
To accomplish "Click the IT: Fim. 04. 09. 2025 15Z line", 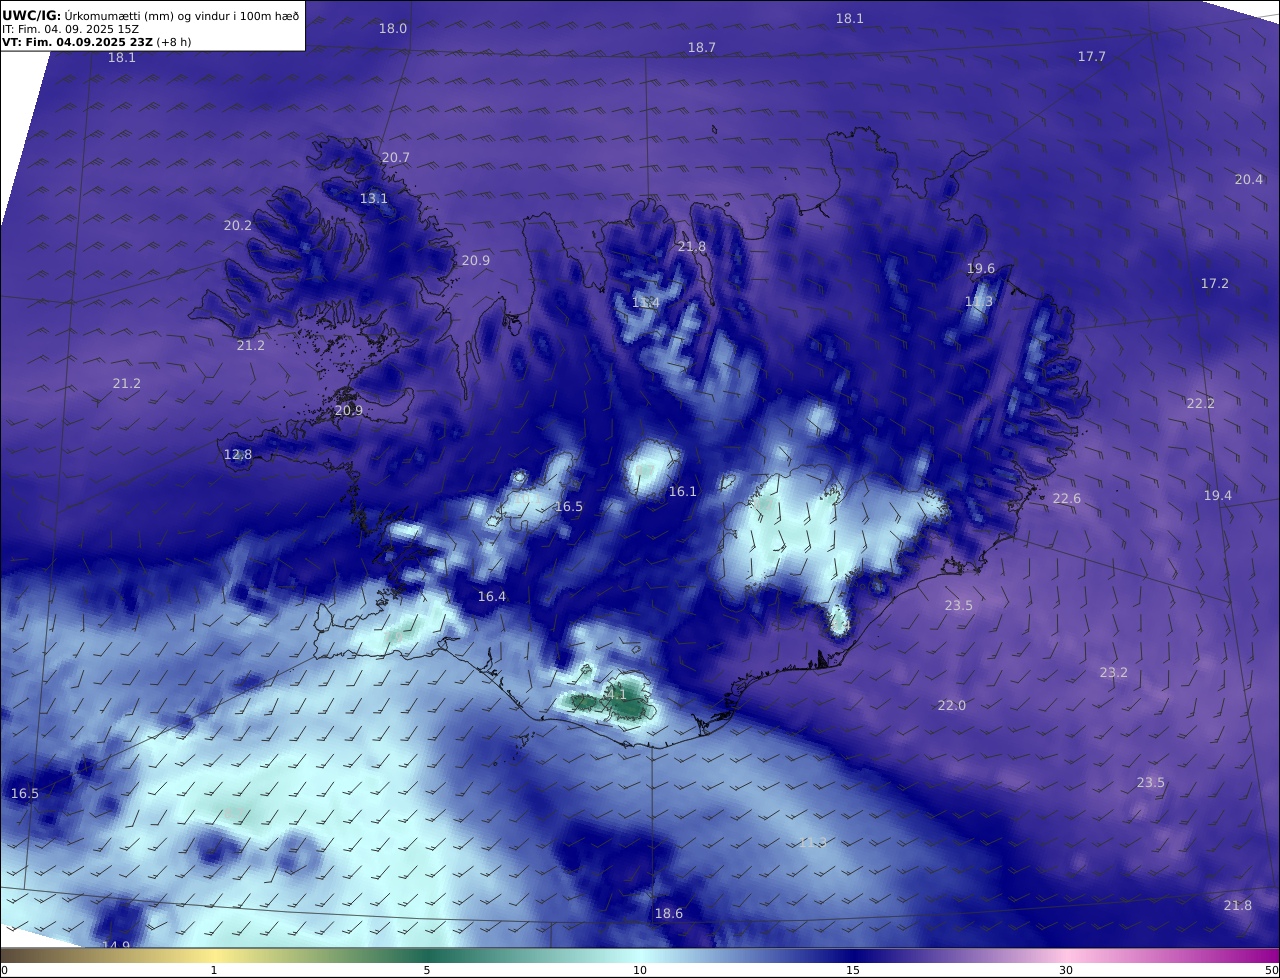I will click(x=70, y=29).
